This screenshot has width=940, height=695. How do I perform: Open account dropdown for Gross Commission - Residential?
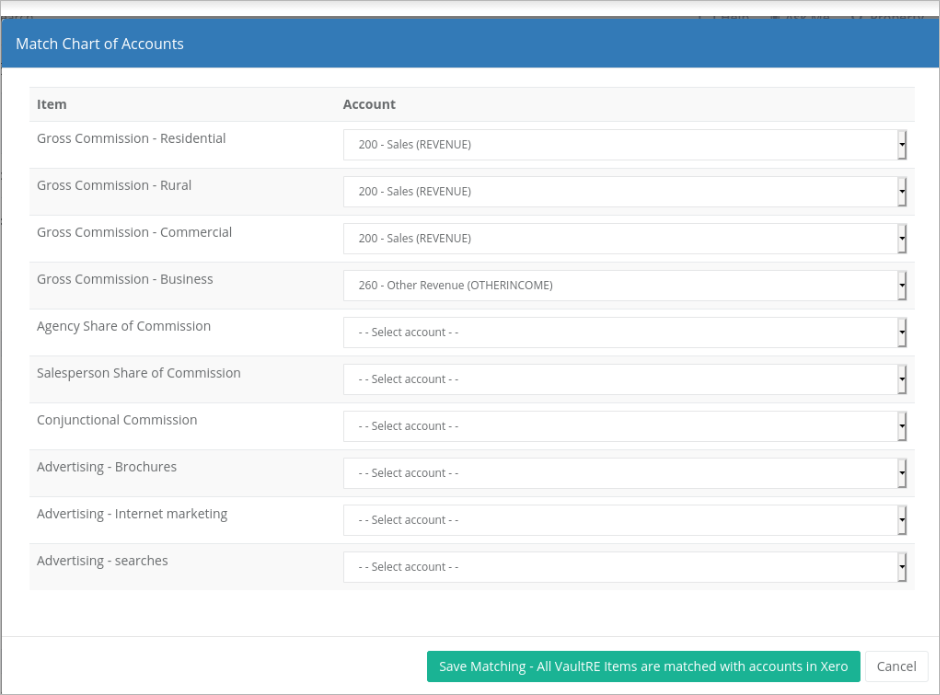[x=624, y=145]
